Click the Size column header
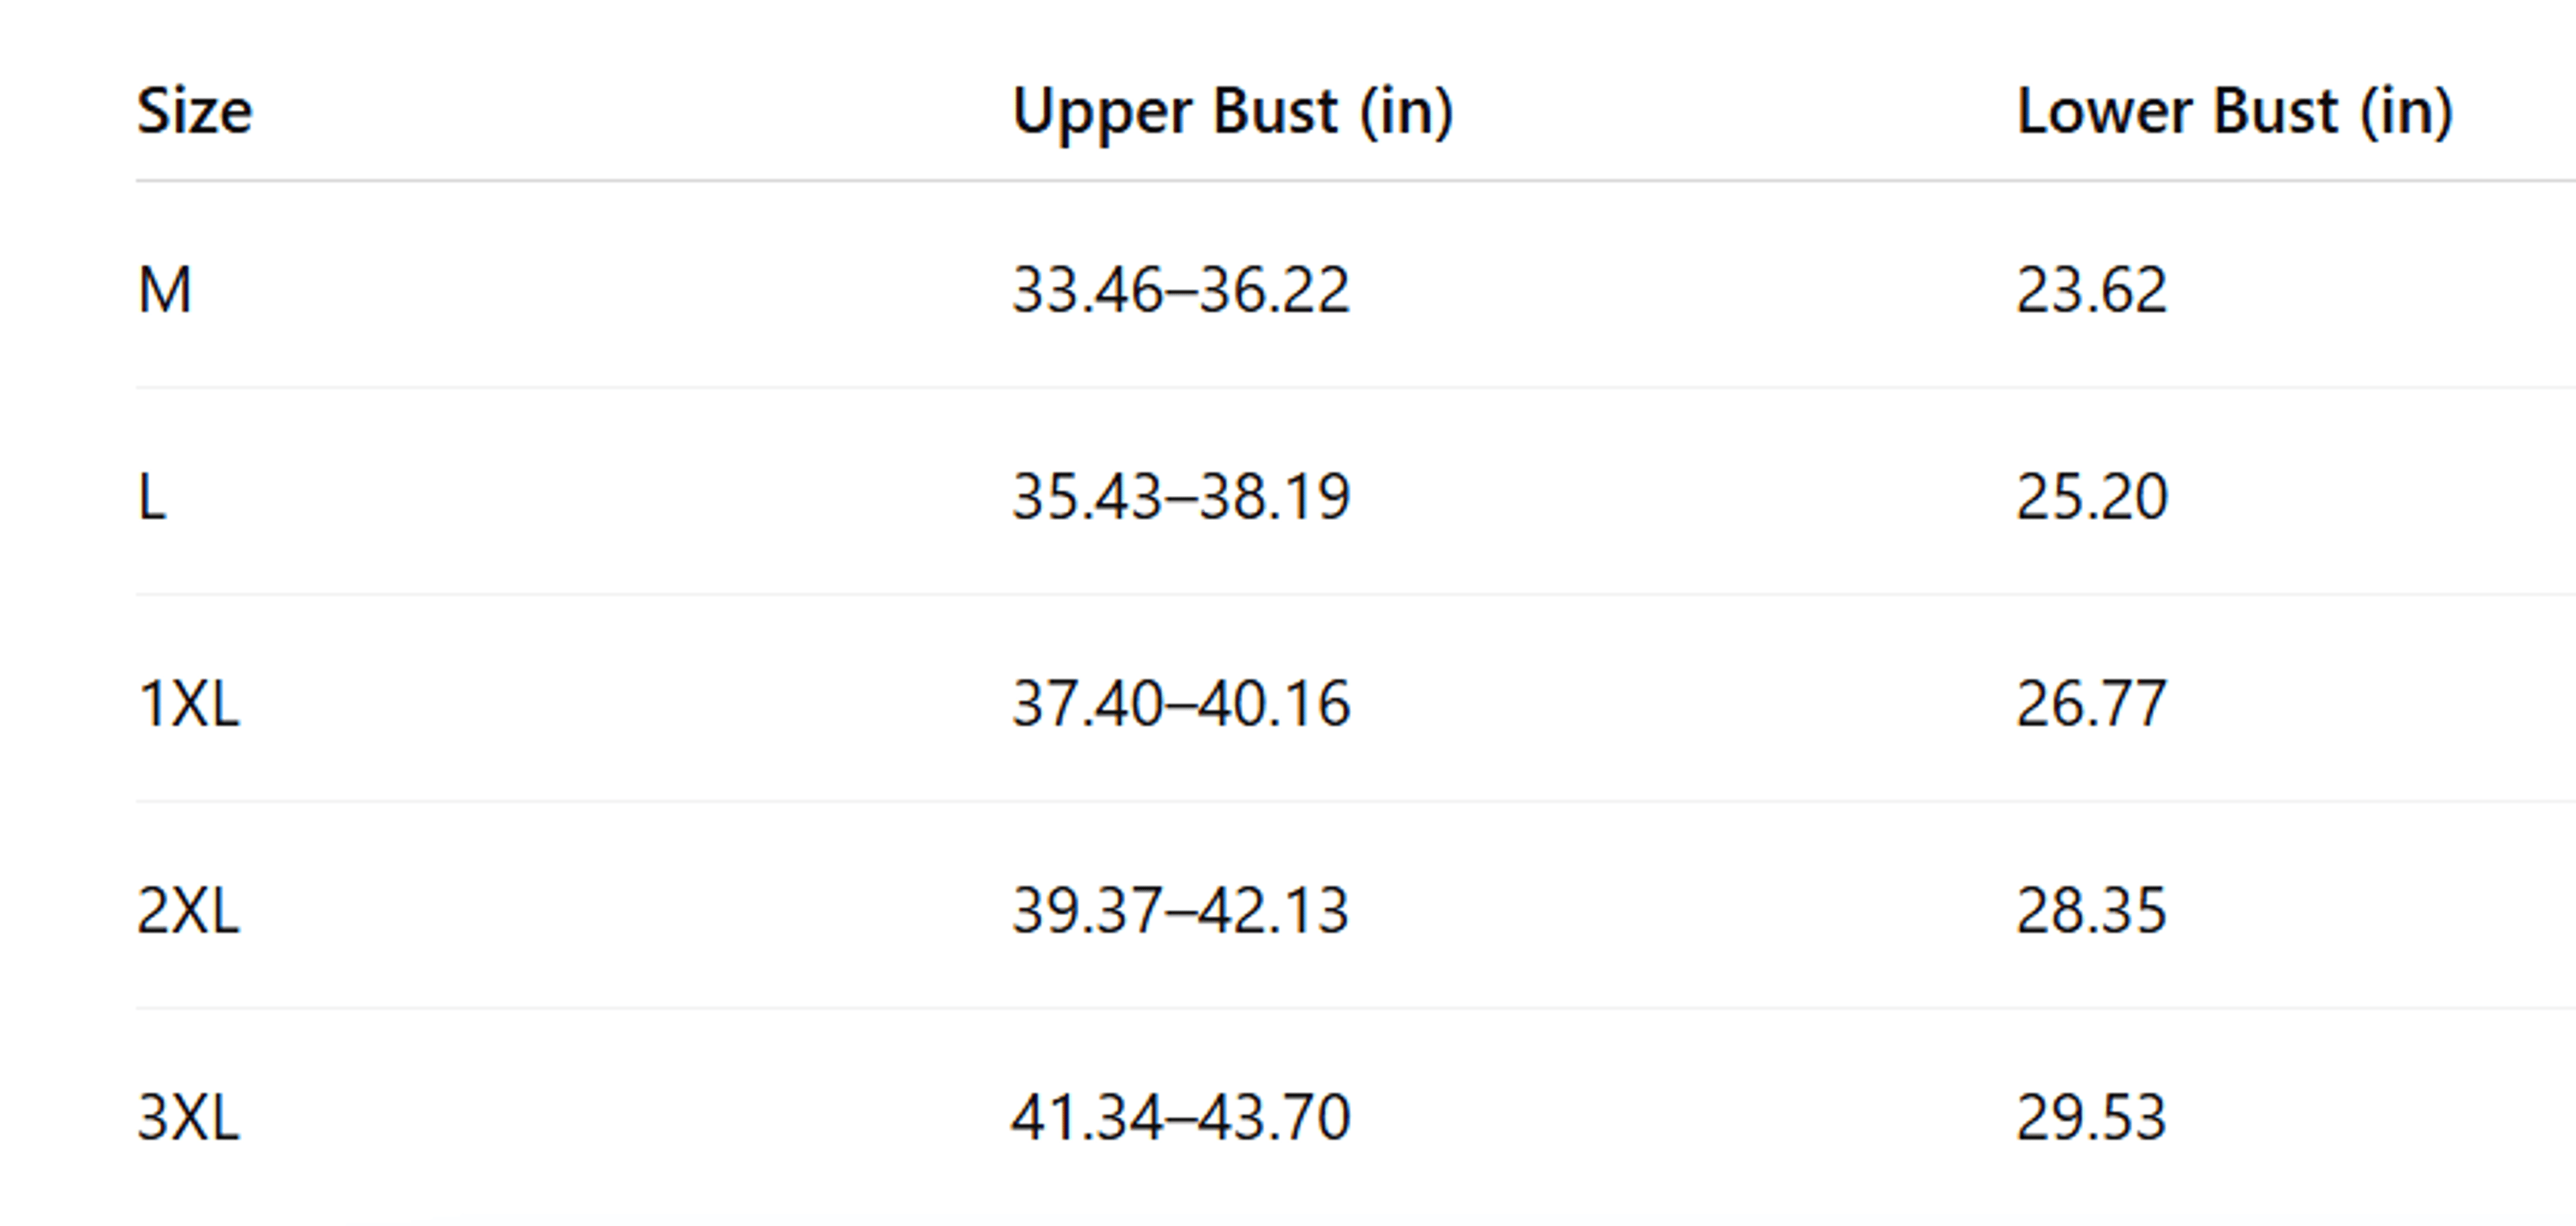 pos(194,111)
